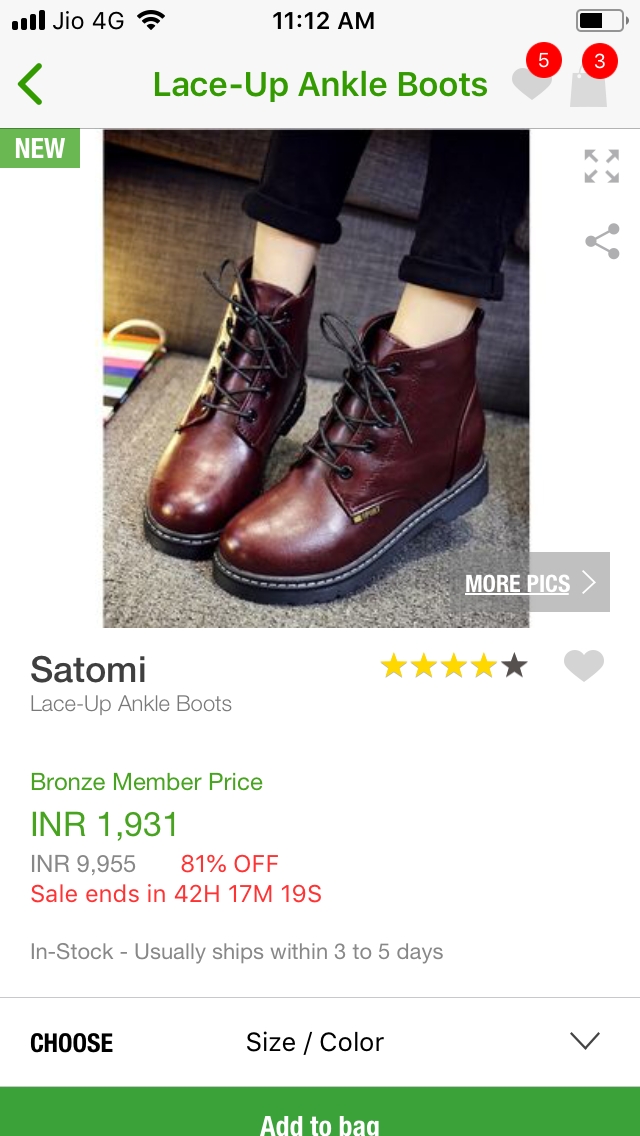
Task: Tap the boots product photo
Action: pos(316,378)
